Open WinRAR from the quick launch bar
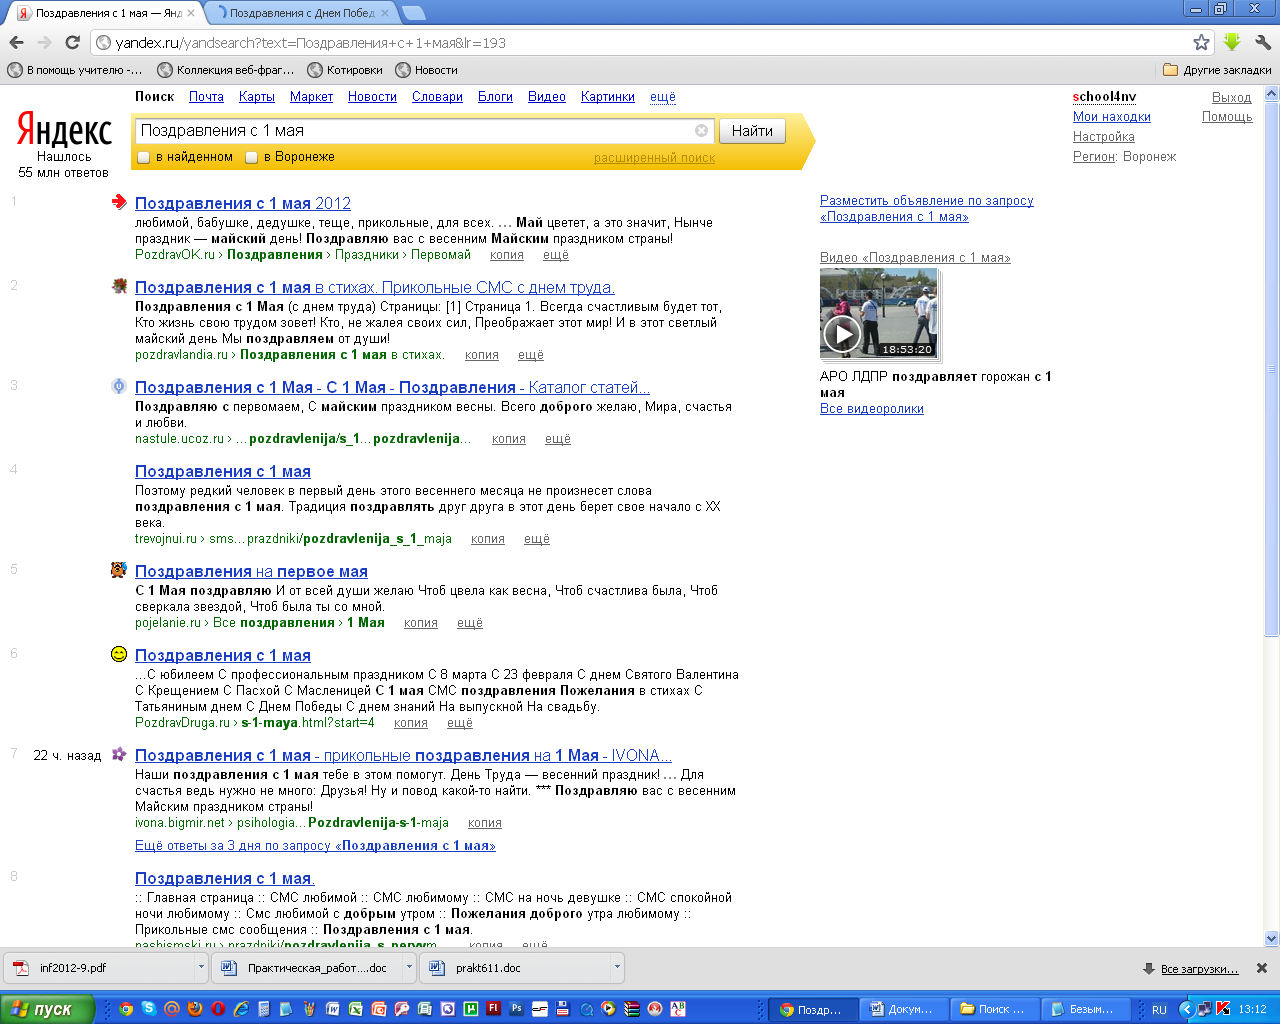This screenshot has width=1280, height=1024. 632,1009
